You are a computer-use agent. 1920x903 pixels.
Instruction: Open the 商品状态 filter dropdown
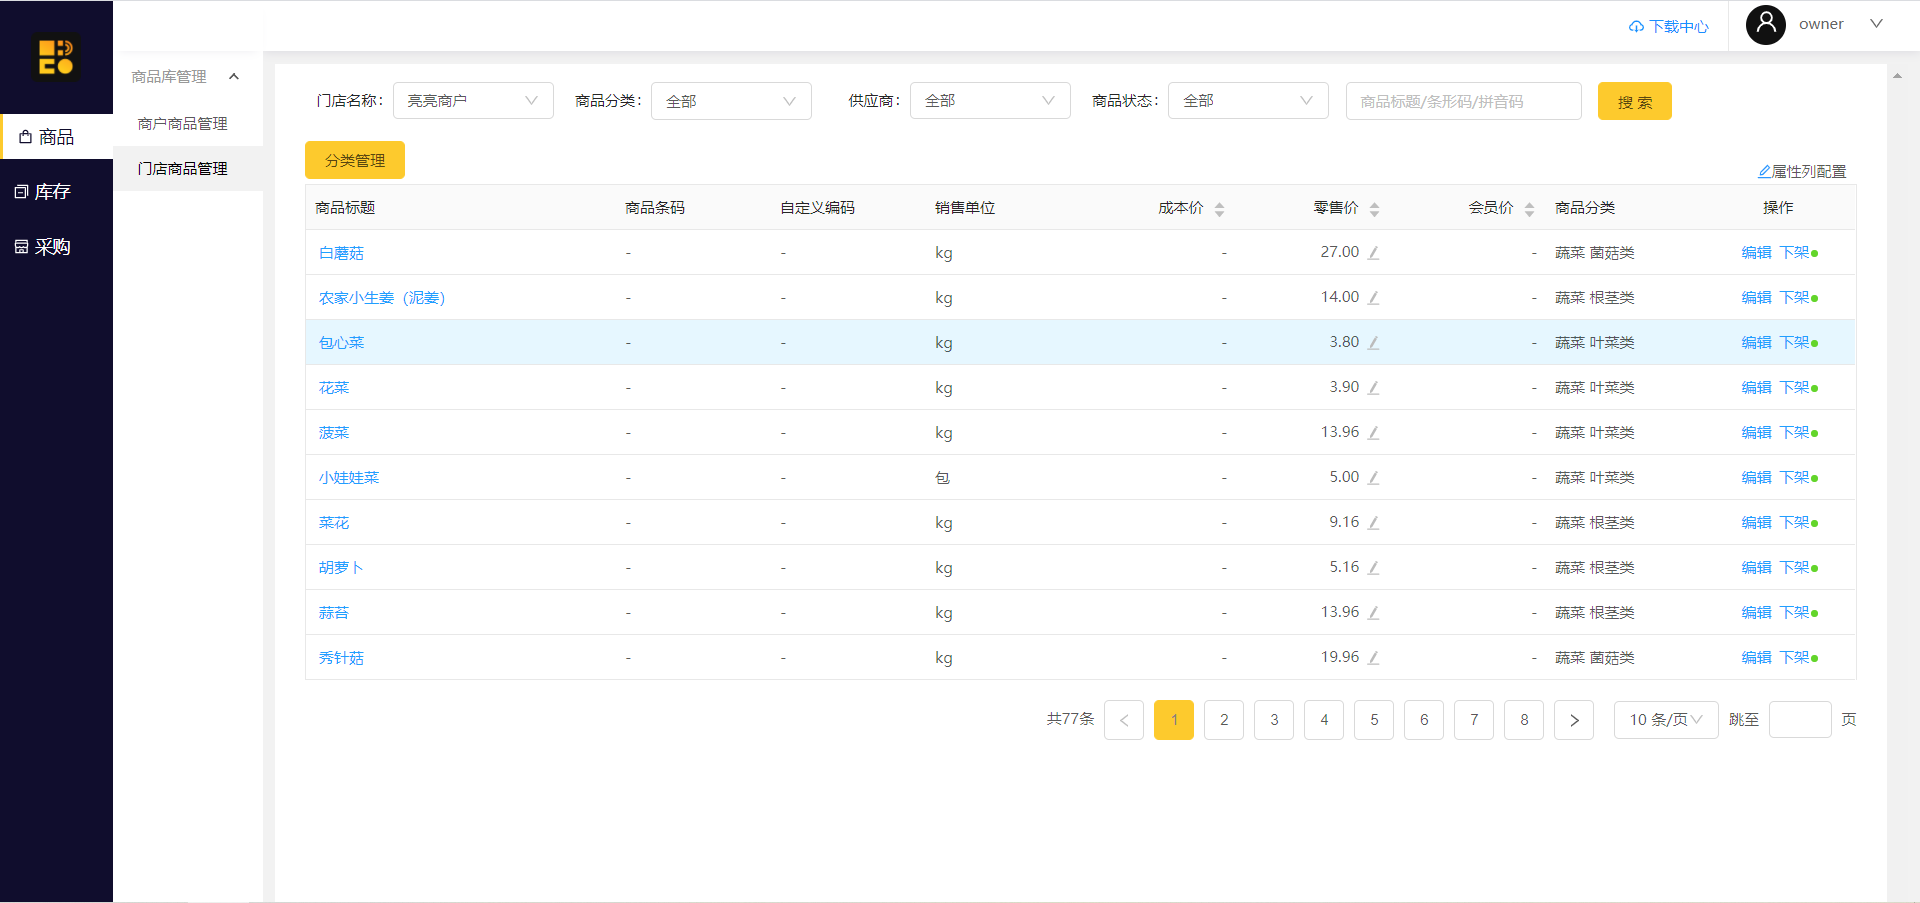[1248, 101]
